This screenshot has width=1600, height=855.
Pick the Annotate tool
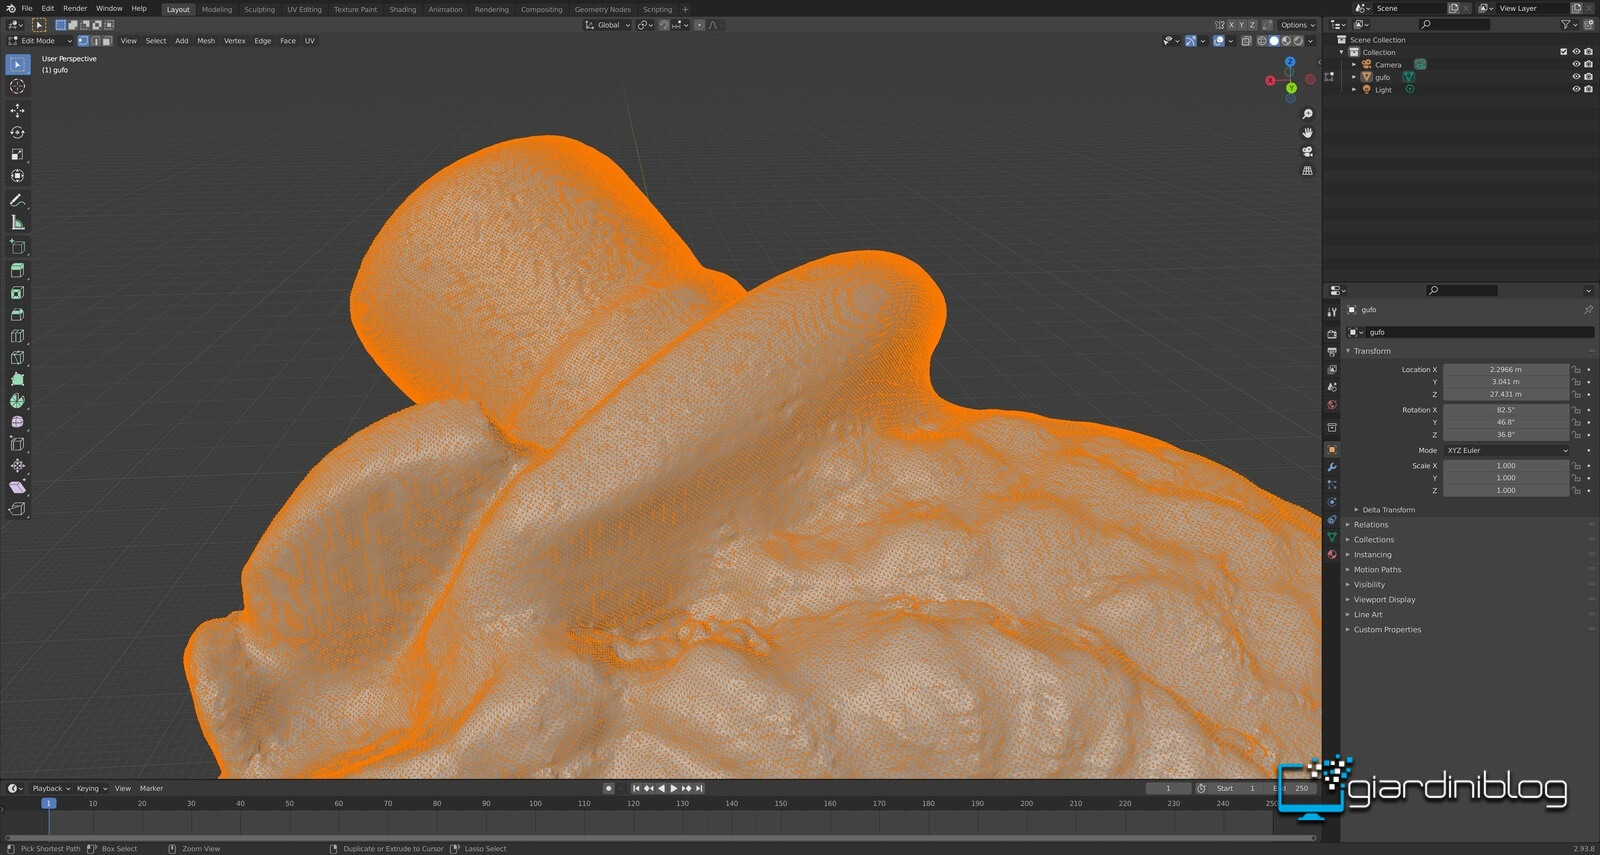click(x=17, y=200)
